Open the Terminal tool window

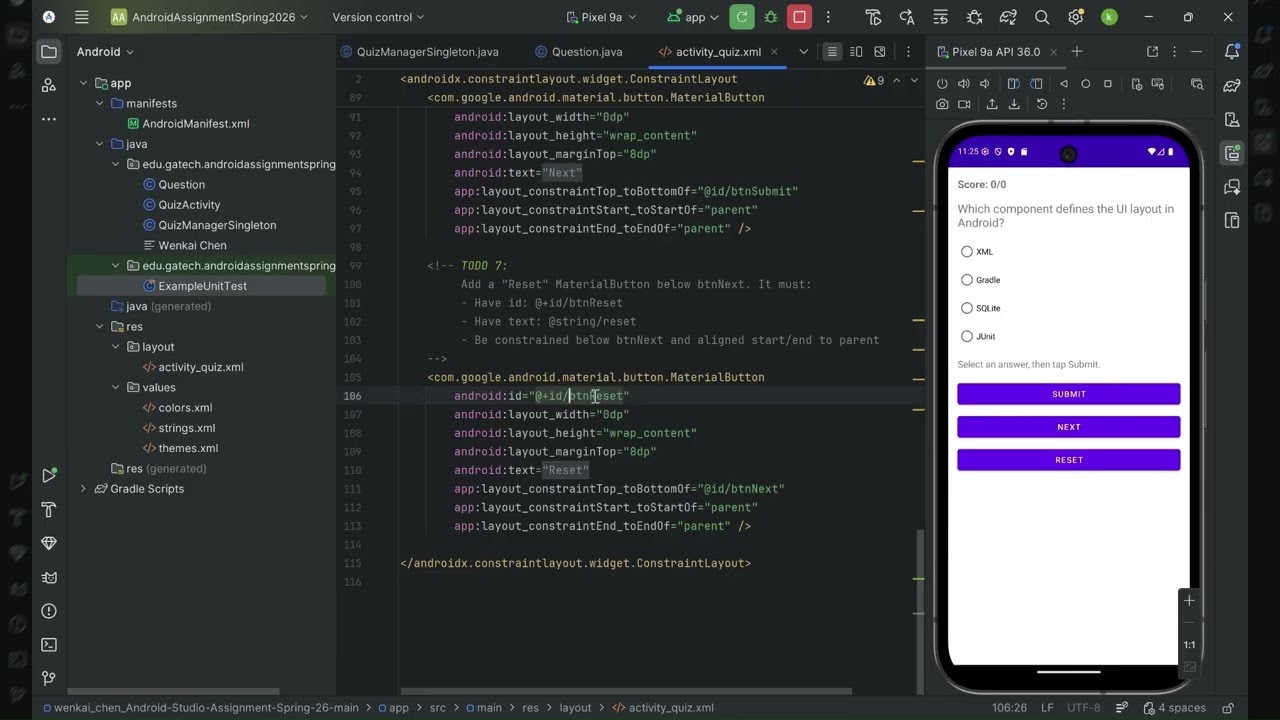[x=48, y=645]
